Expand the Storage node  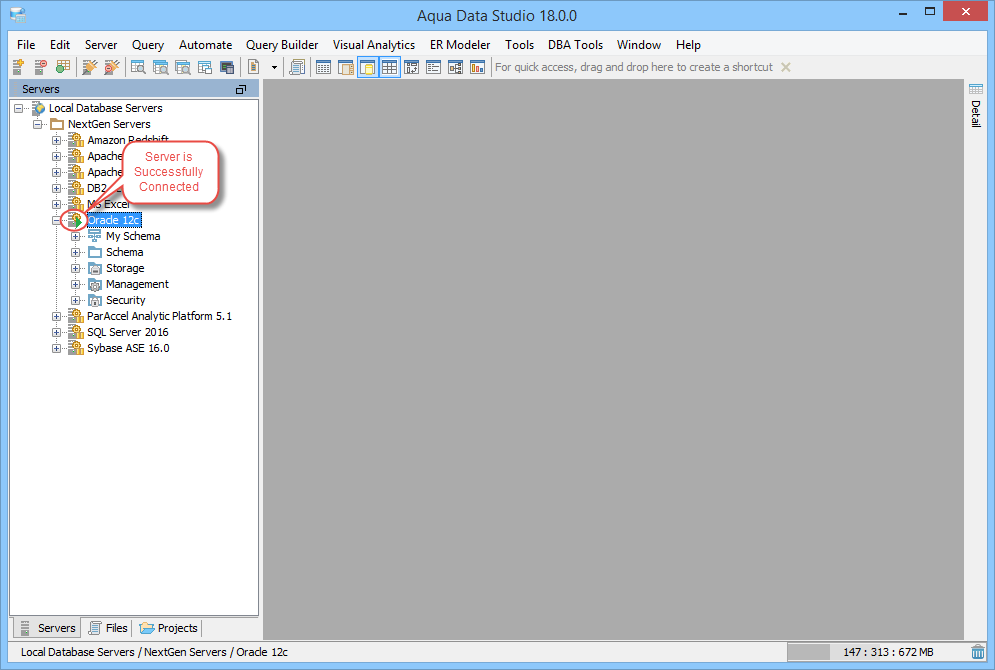(76, 268)
